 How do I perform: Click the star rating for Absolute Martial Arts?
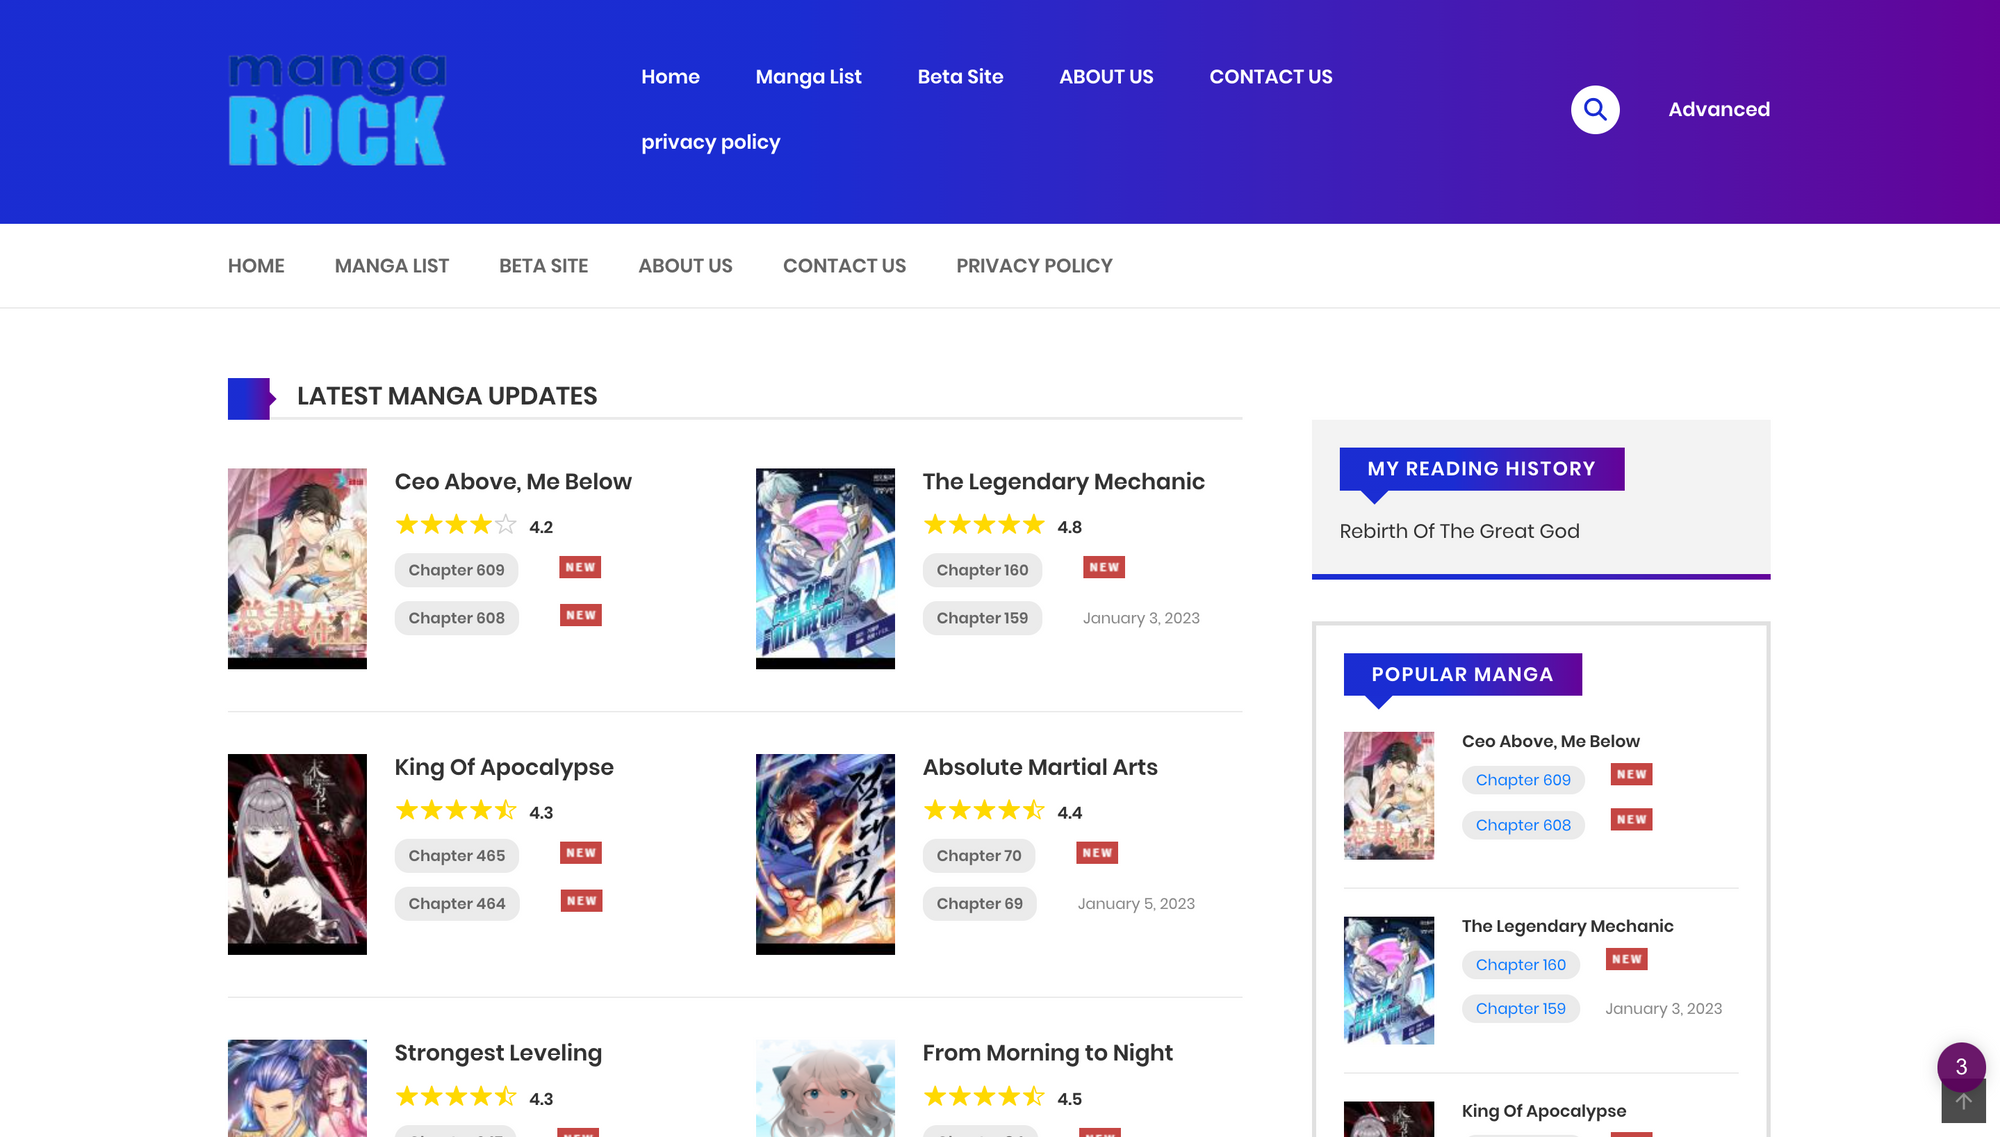tap(984, 811)
